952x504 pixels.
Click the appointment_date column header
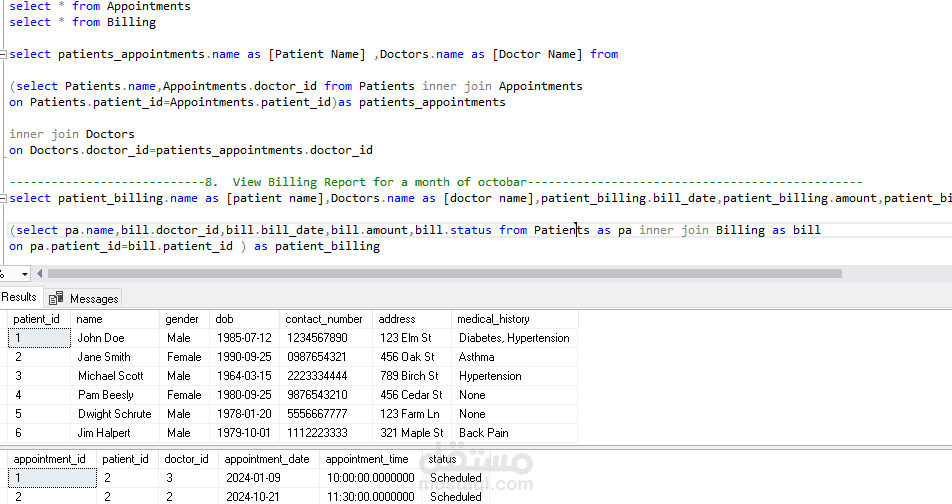coord(266,459)
